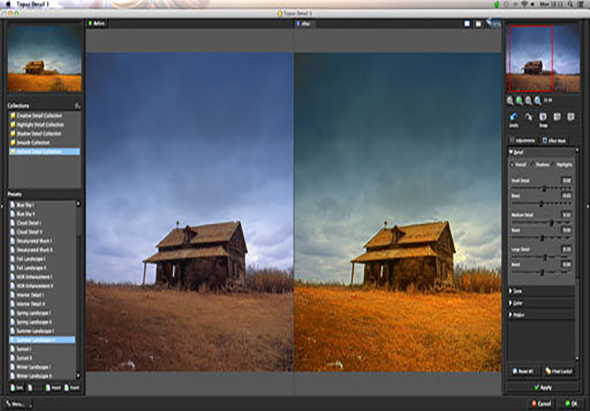Expand the Color section
This screenshot has height=411, width=590.
pos(511,303)
